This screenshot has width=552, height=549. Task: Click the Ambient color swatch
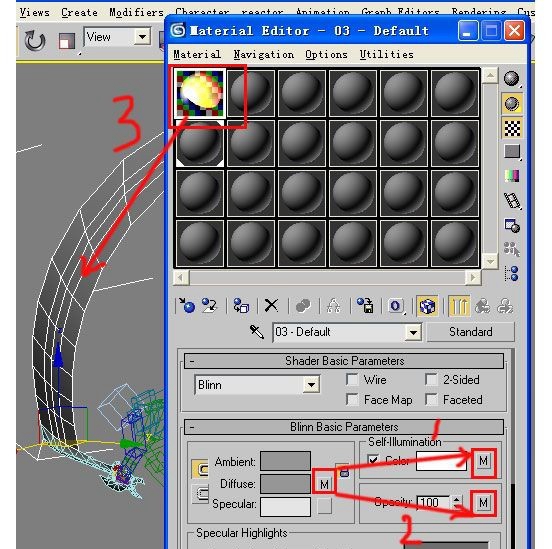click(285, 461)
